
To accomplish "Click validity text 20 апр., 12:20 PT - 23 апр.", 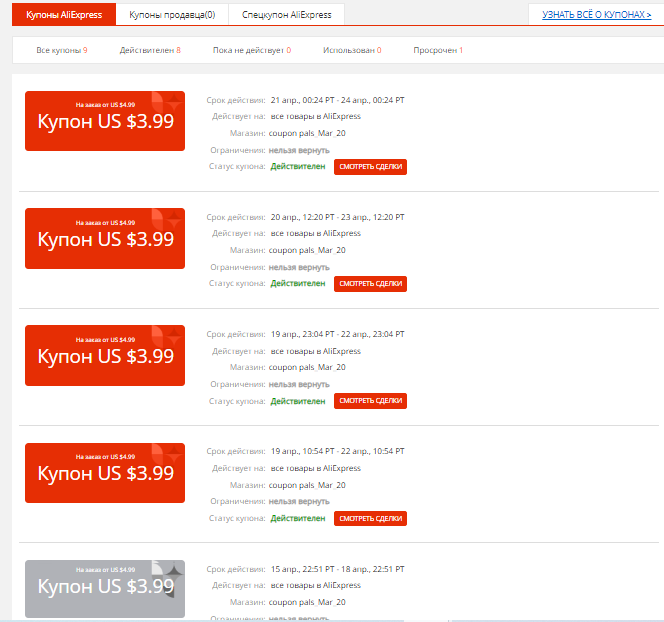I will pos(338,217).
